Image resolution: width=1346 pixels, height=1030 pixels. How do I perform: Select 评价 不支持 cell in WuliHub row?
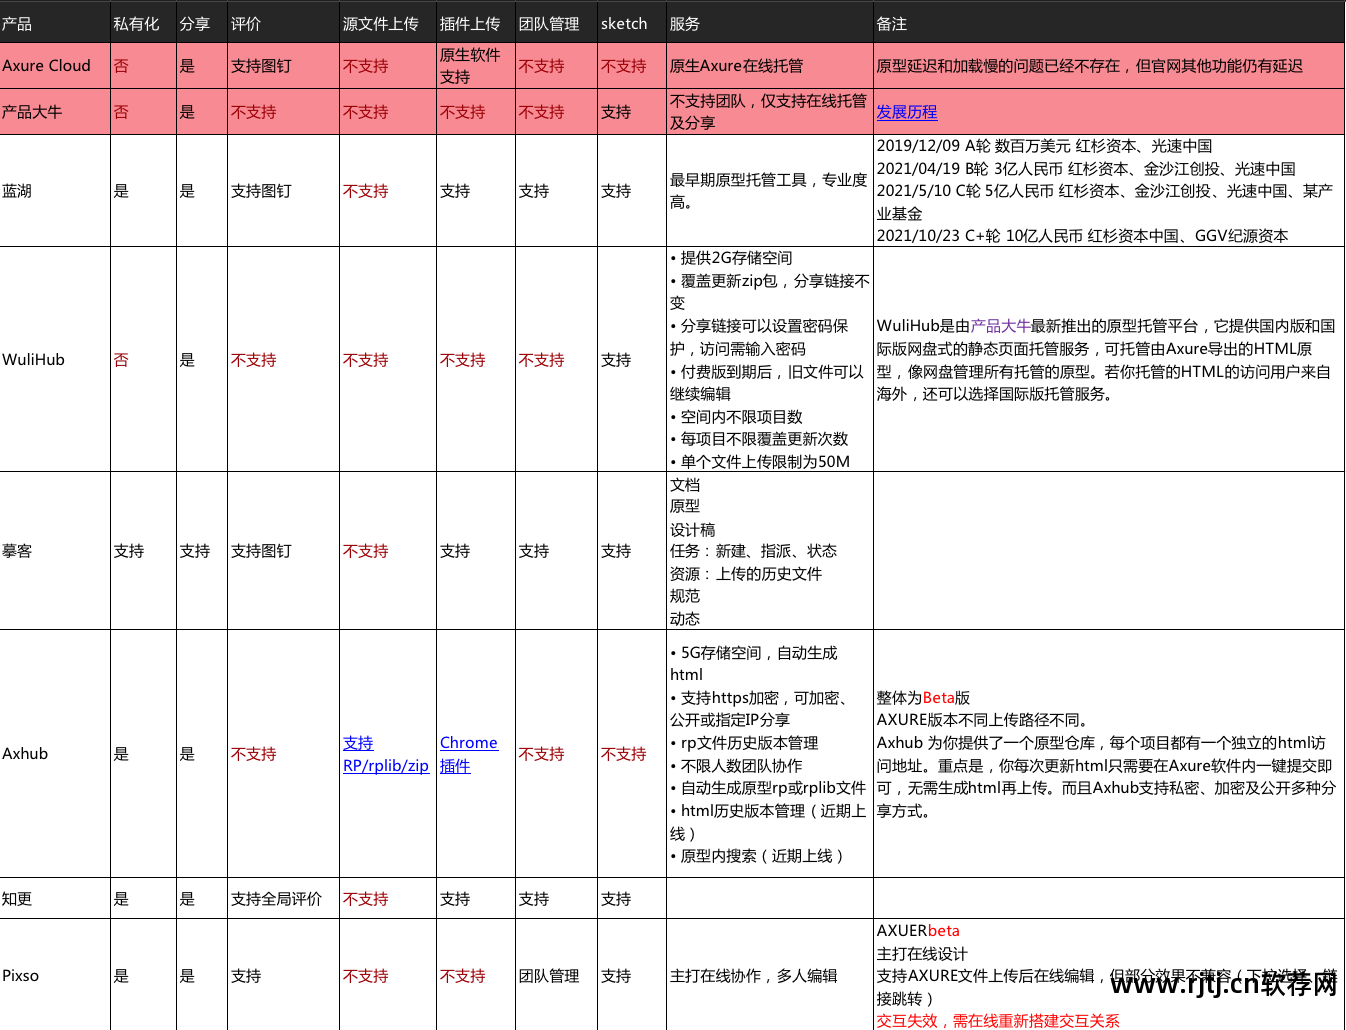(x=283, y=359)
